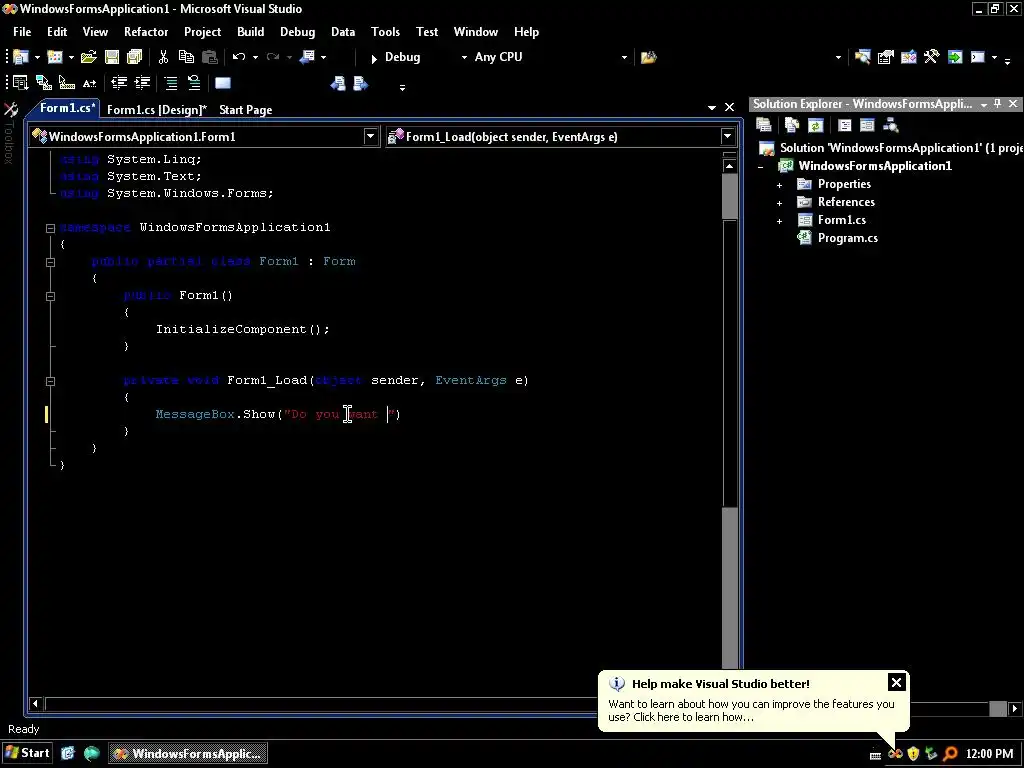The height and width of the screenshot is (768, 1024).
Task: Click Show All Files in Solution Explorer
Action: 792,125
